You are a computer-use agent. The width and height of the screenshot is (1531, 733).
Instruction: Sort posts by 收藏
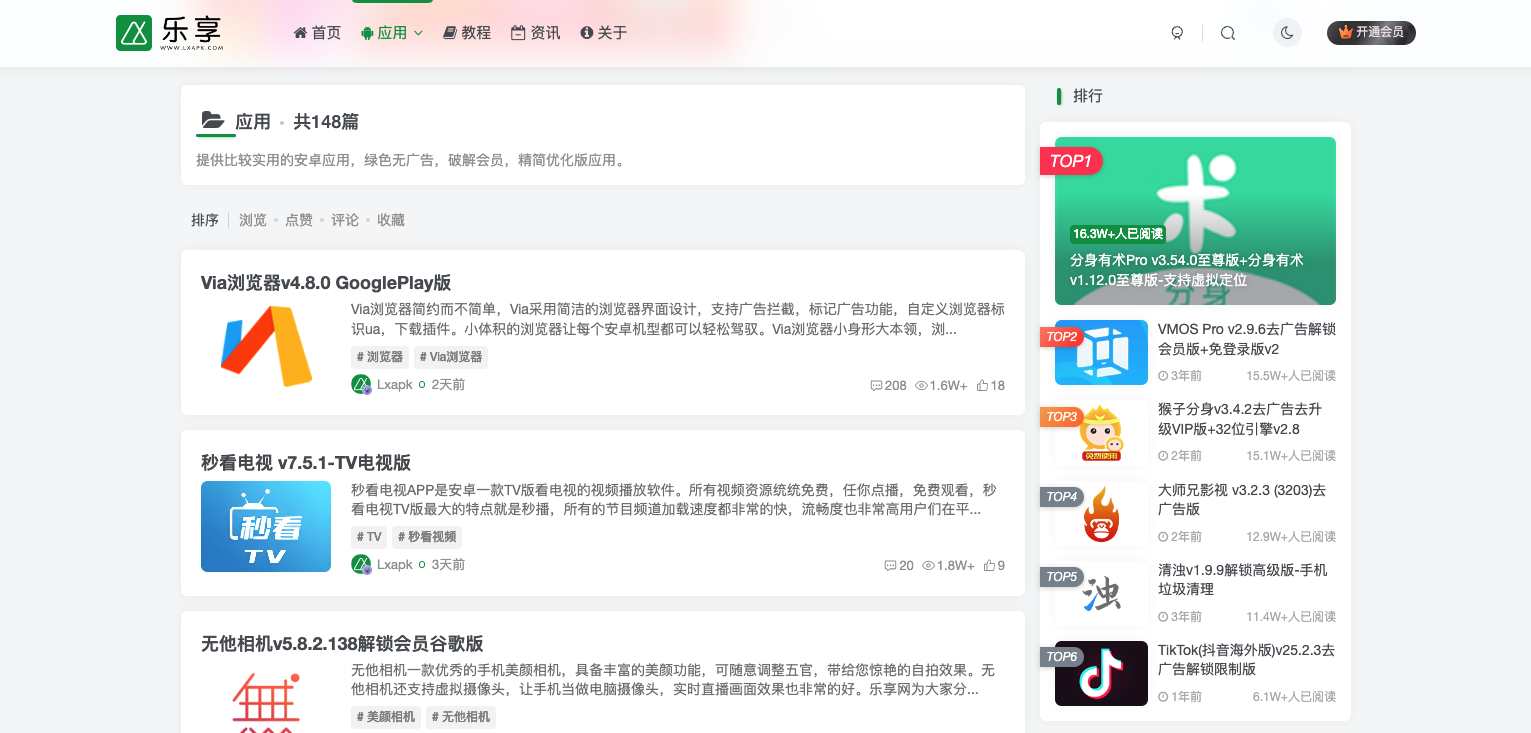coord(391,220)
